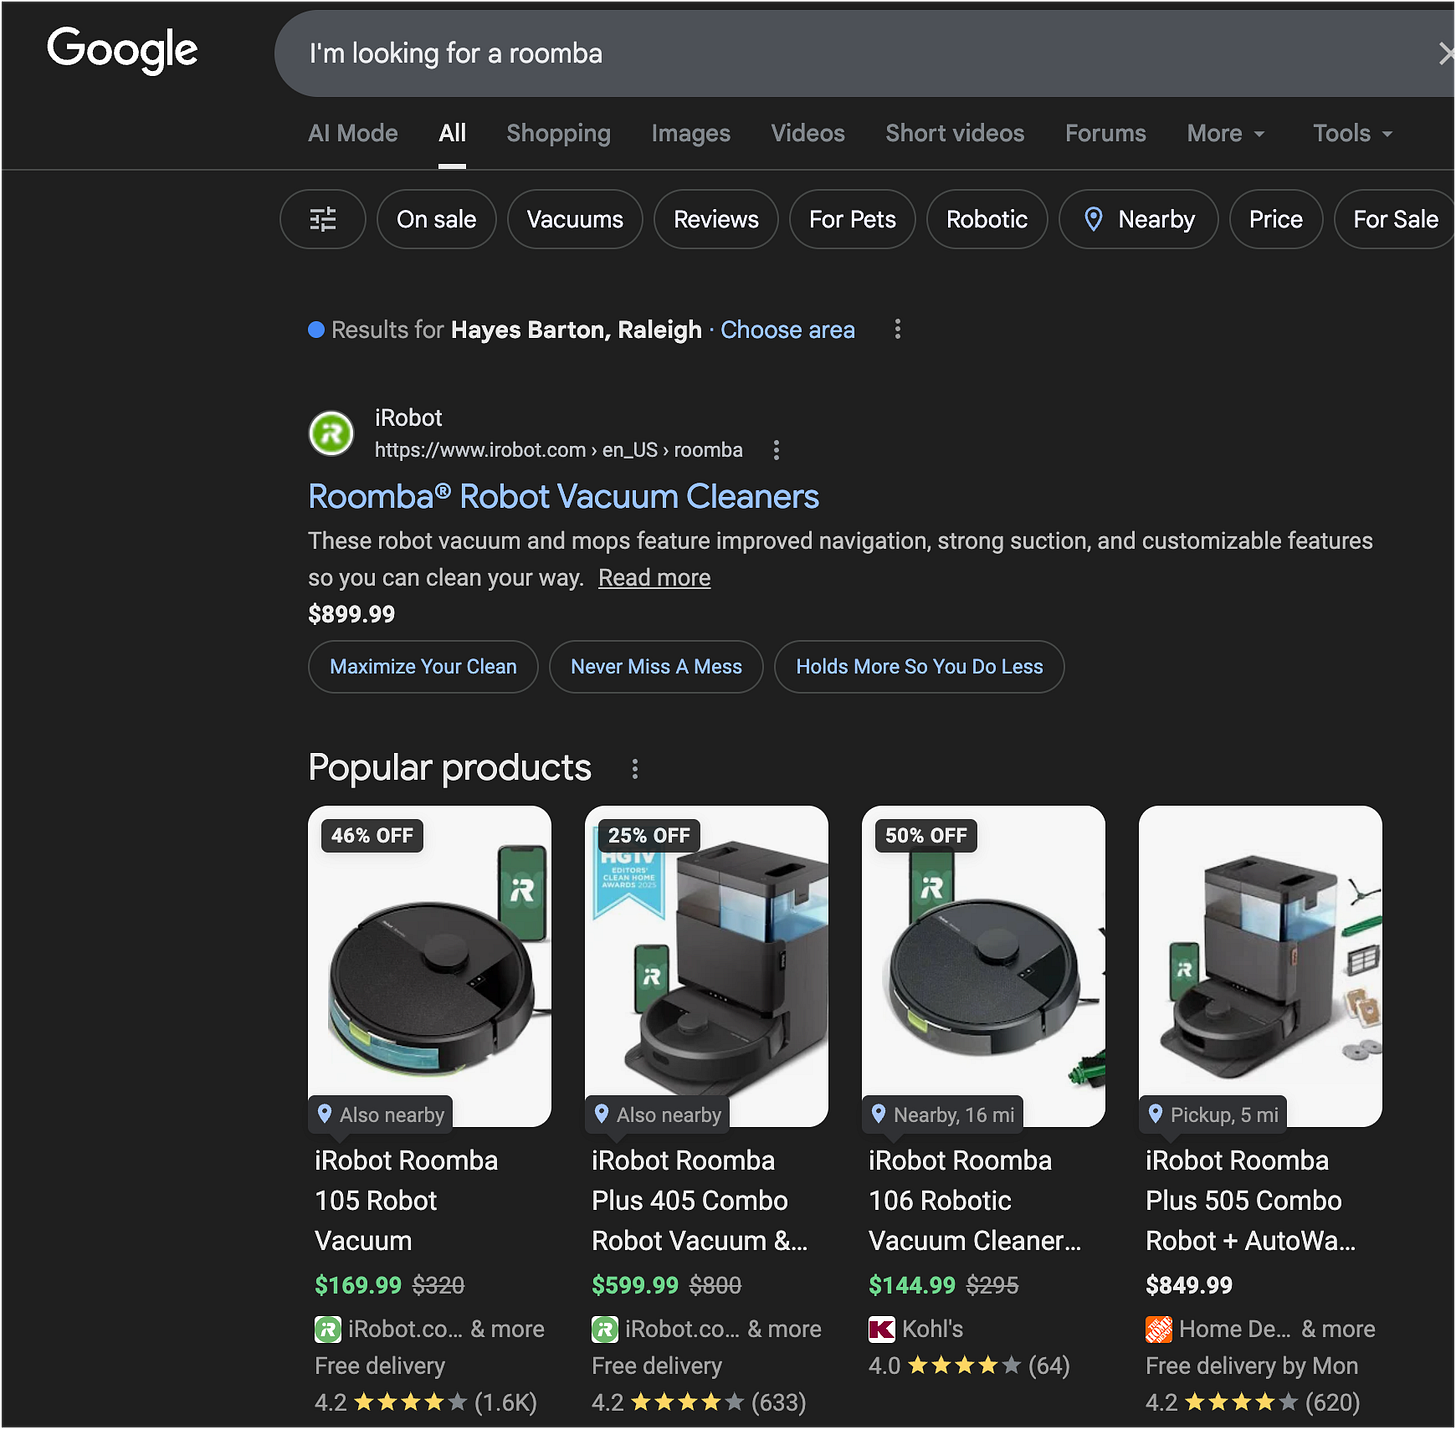Toggle the Reviews filter chip
The height and width of the screenshot is (1429, 1456).
716,219
